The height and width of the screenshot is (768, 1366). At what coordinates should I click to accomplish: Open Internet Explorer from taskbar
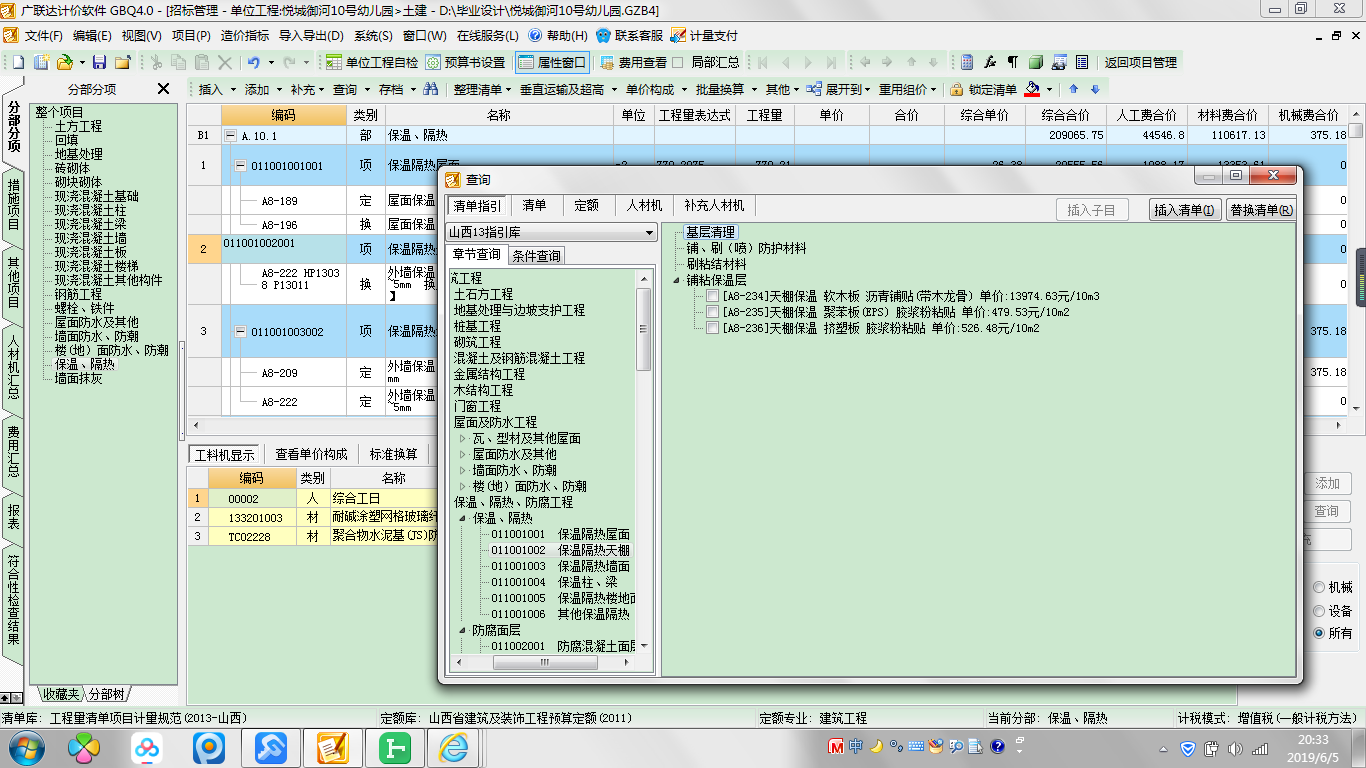click(x=453, y=747)
